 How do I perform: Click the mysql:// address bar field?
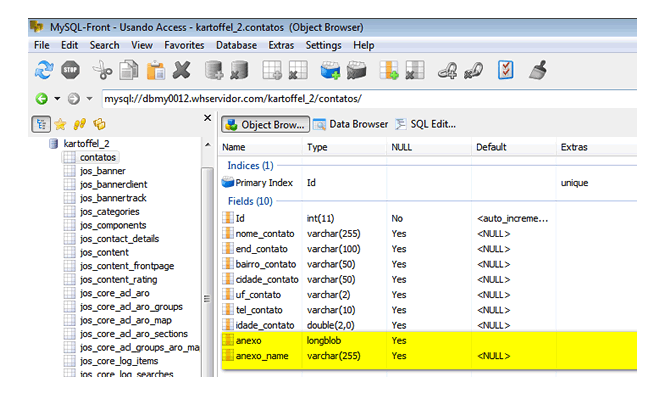point(369,99)
